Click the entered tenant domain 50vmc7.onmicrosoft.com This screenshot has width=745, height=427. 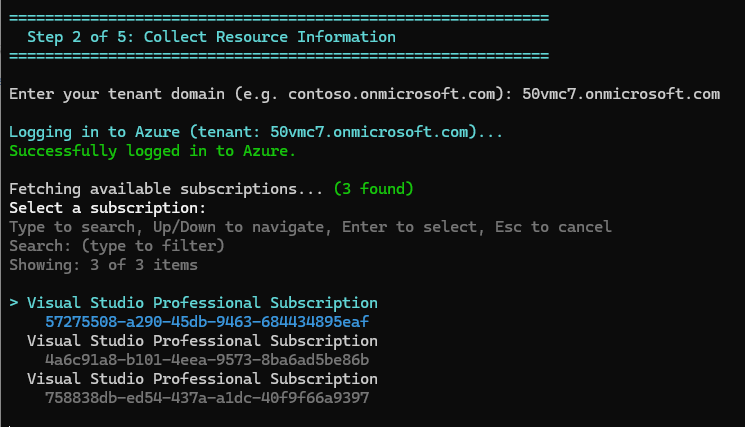pyautogui.click(x=621, y=94)
